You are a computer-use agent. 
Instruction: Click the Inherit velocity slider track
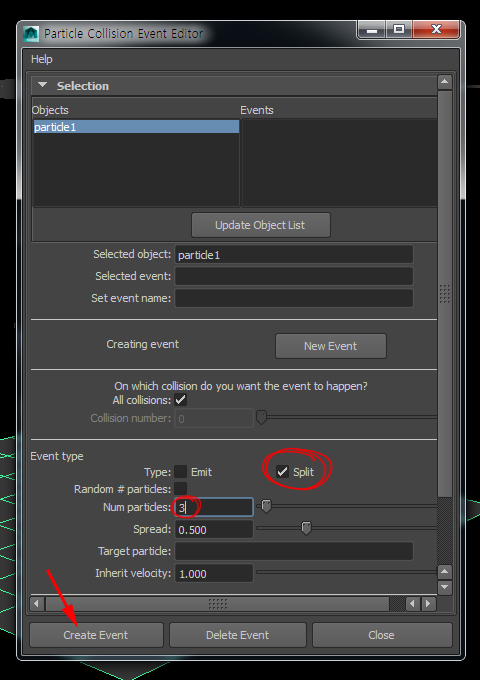(x=347, y=572)
